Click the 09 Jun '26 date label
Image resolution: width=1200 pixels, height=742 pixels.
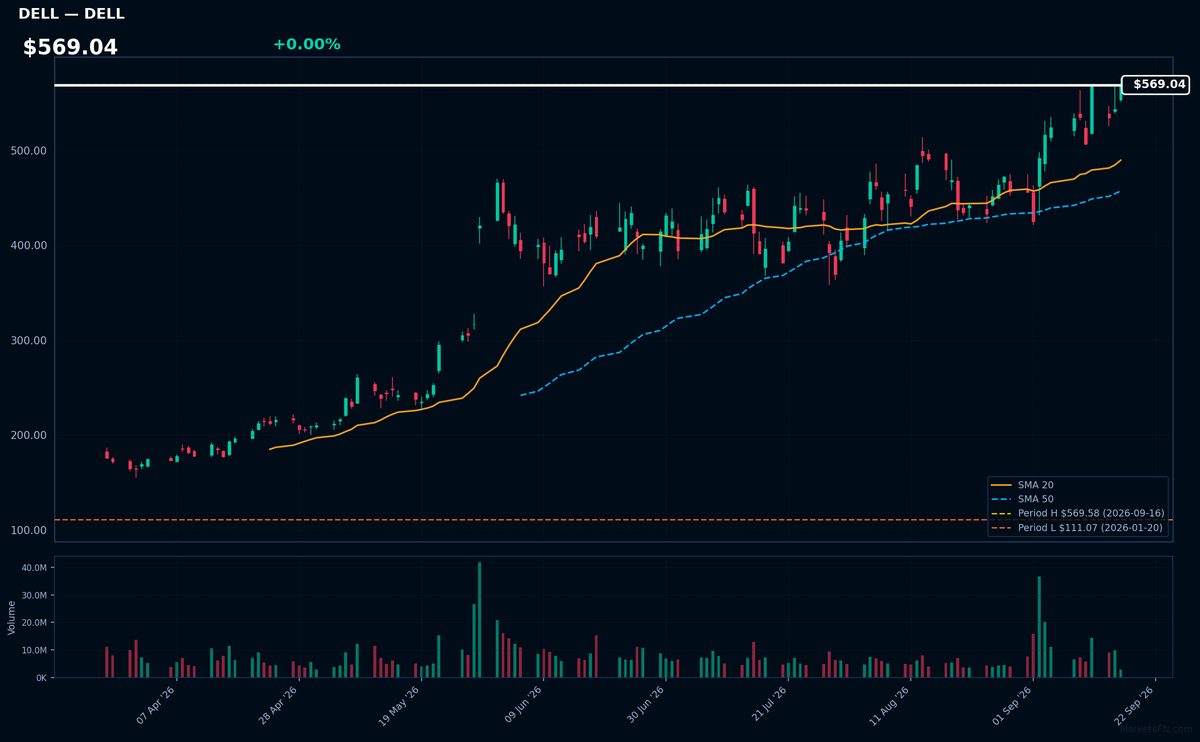(523, 704)
